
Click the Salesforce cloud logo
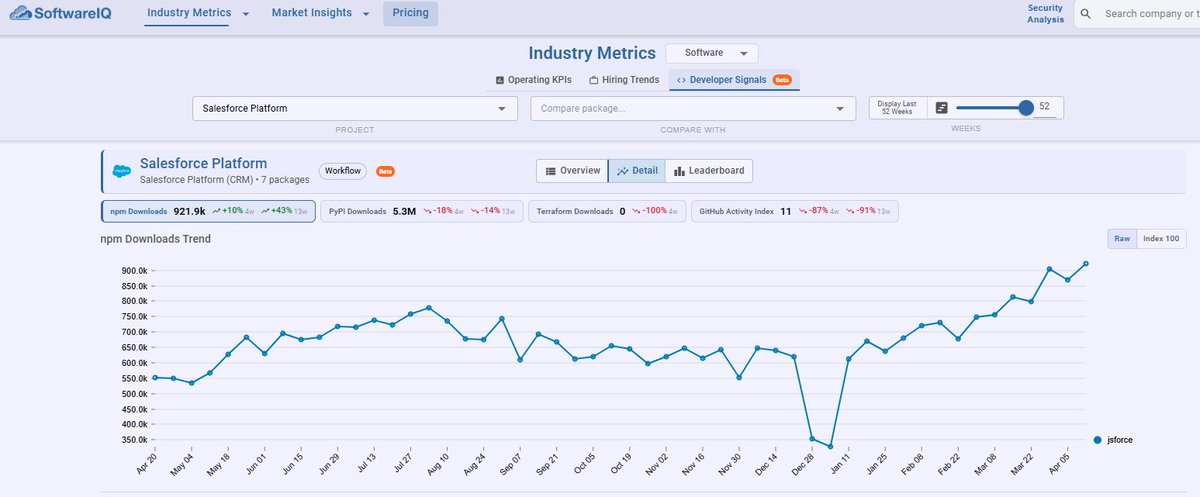pyautogui.click(x=122, y=171)
